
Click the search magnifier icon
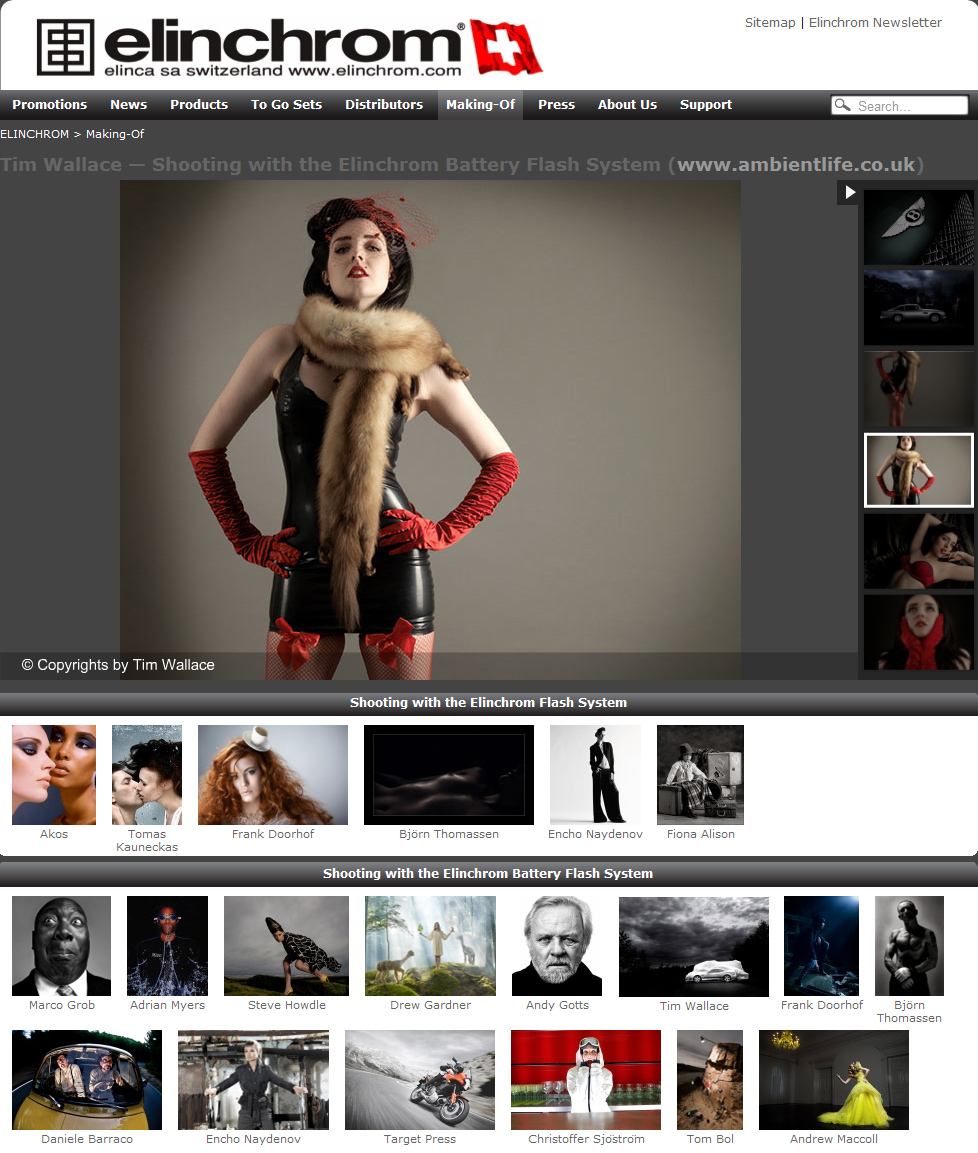(x=843, y=105)
